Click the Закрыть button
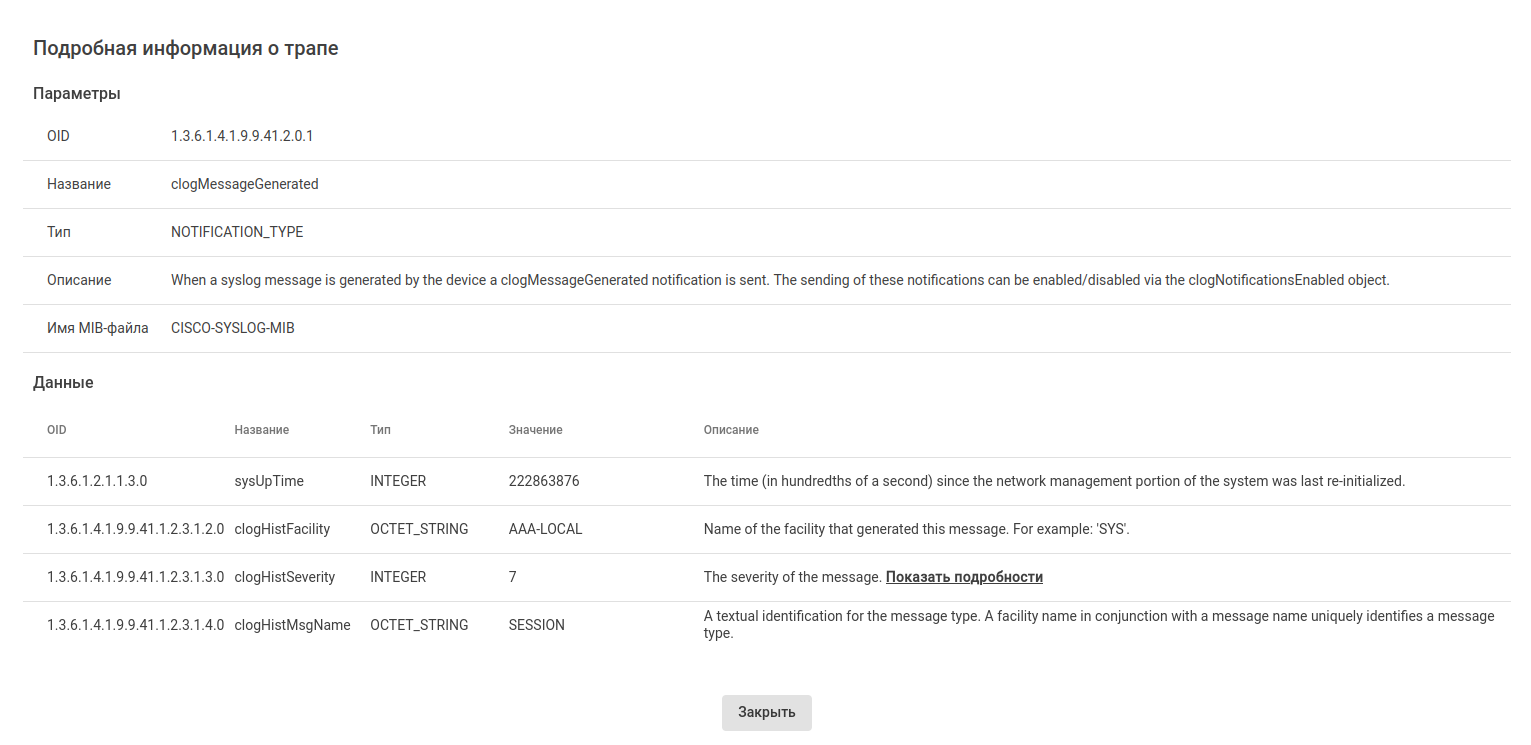This screenshot has width=1531, height=745. [x=766, y=713]
